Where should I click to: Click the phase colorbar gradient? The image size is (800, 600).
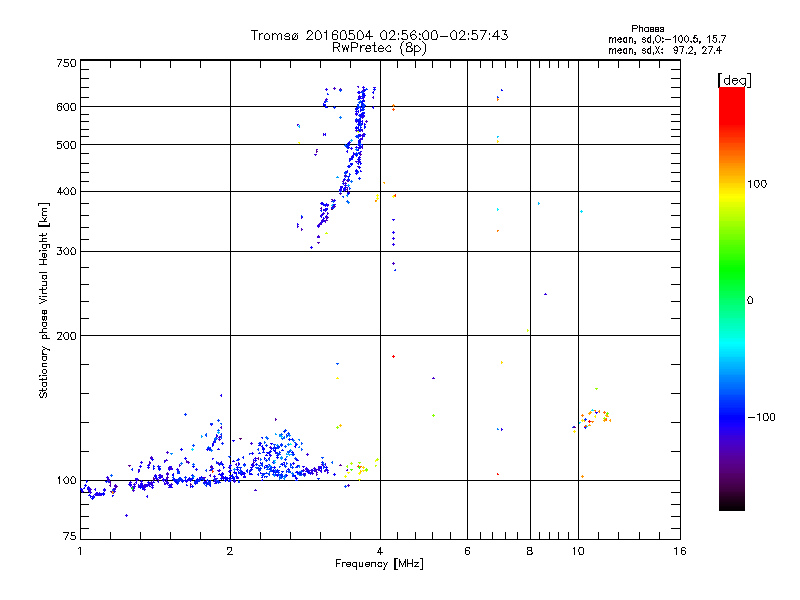(x=732, y=298)
